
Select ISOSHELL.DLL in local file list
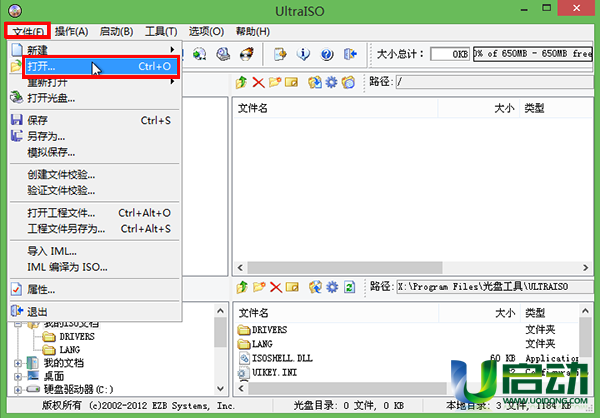276,358
